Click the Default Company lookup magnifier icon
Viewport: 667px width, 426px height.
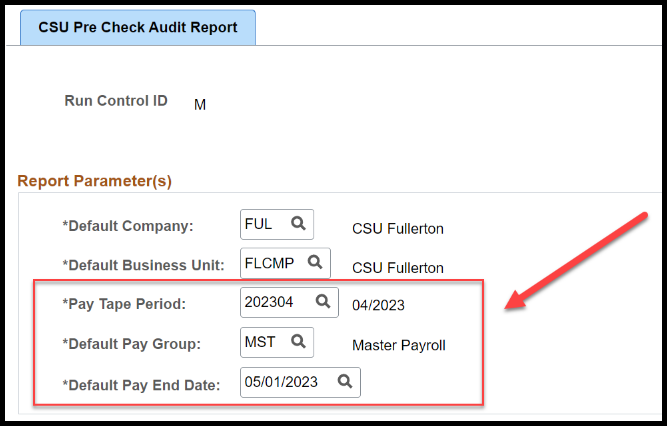pos(298,223)
